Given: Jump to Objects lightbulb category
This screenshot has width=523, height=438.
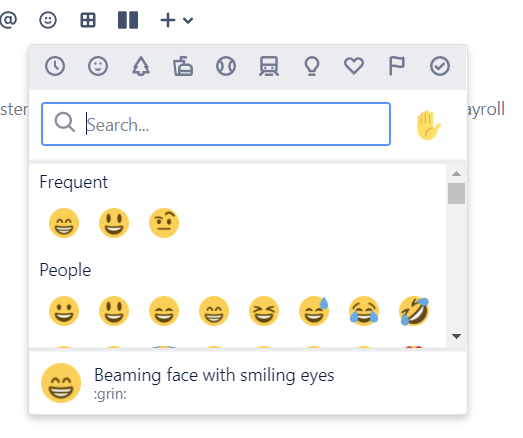Looking at the screenshot, I should tap(312, 66).
